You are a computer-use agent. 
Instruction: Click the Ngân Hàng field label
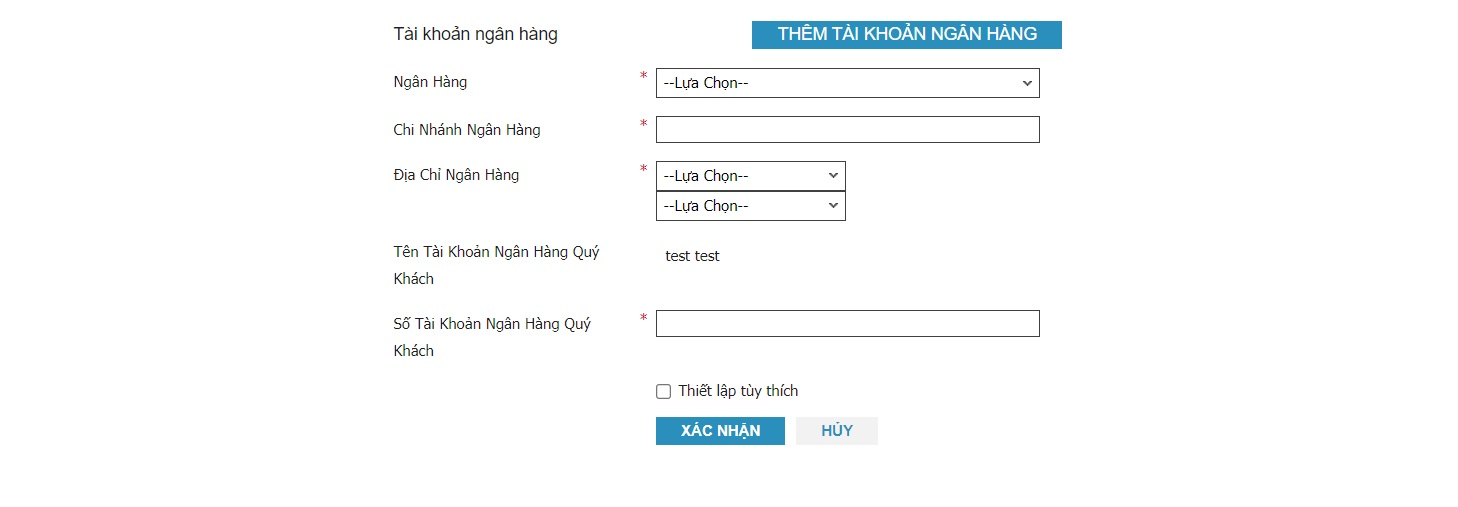pos(430,82)
